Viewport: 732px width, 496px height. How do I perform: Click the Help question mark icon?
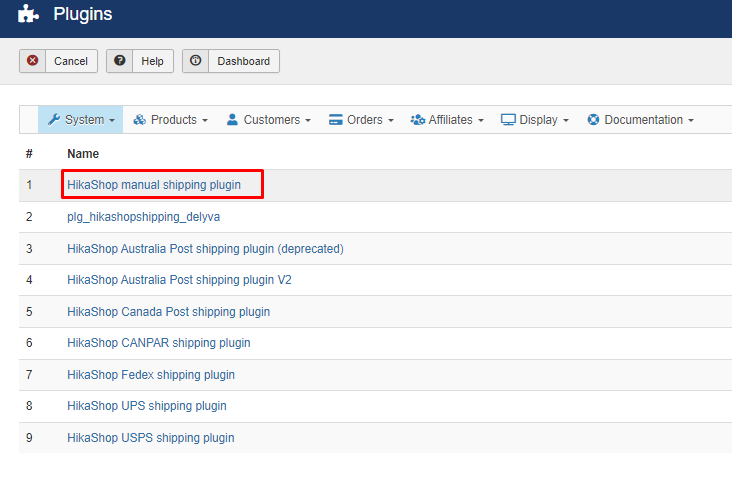pos(120,61)
